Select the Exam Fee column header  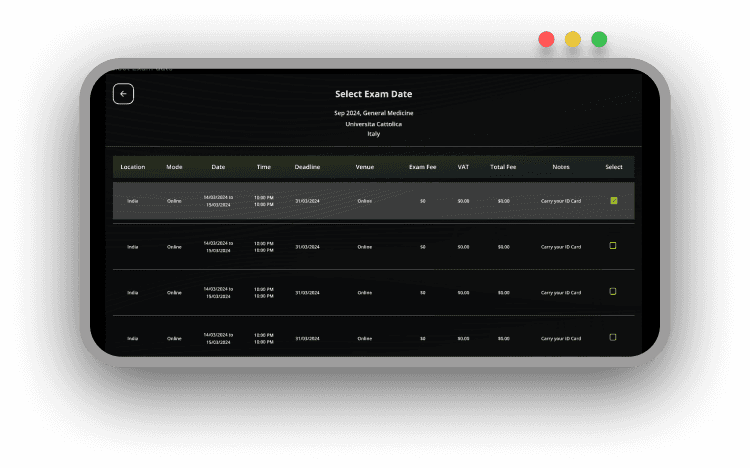[x=423, y=167]
